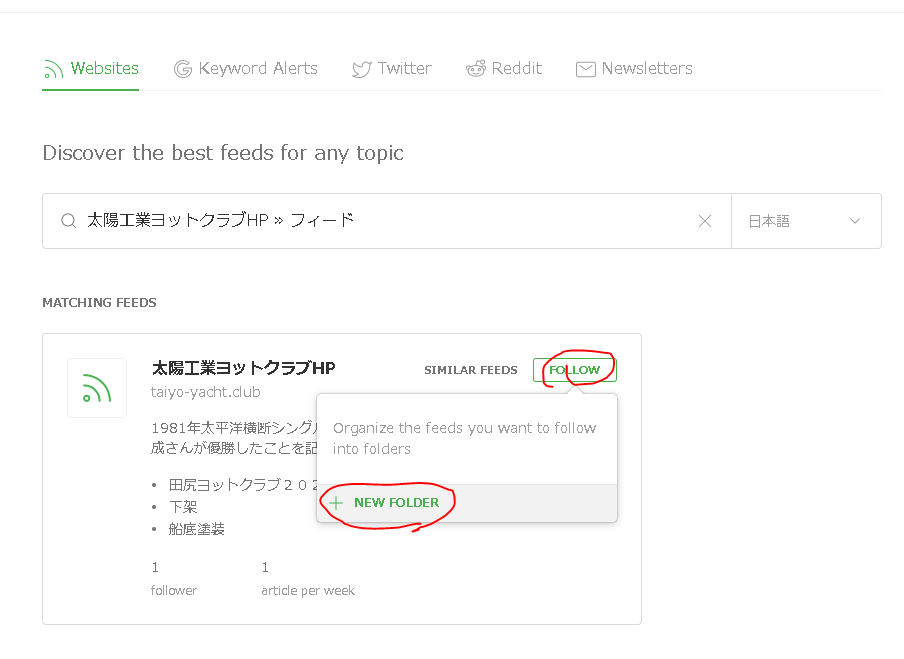Select the Newsletters tab
Viewport: 904px width, 659px height.
tap(634, 69)
